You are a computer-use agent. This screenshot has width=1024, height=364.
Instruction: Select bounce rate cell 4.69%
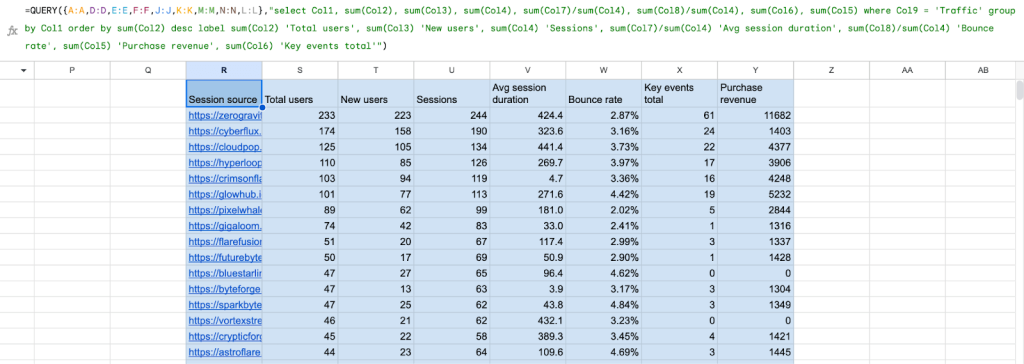click(603, 352)
